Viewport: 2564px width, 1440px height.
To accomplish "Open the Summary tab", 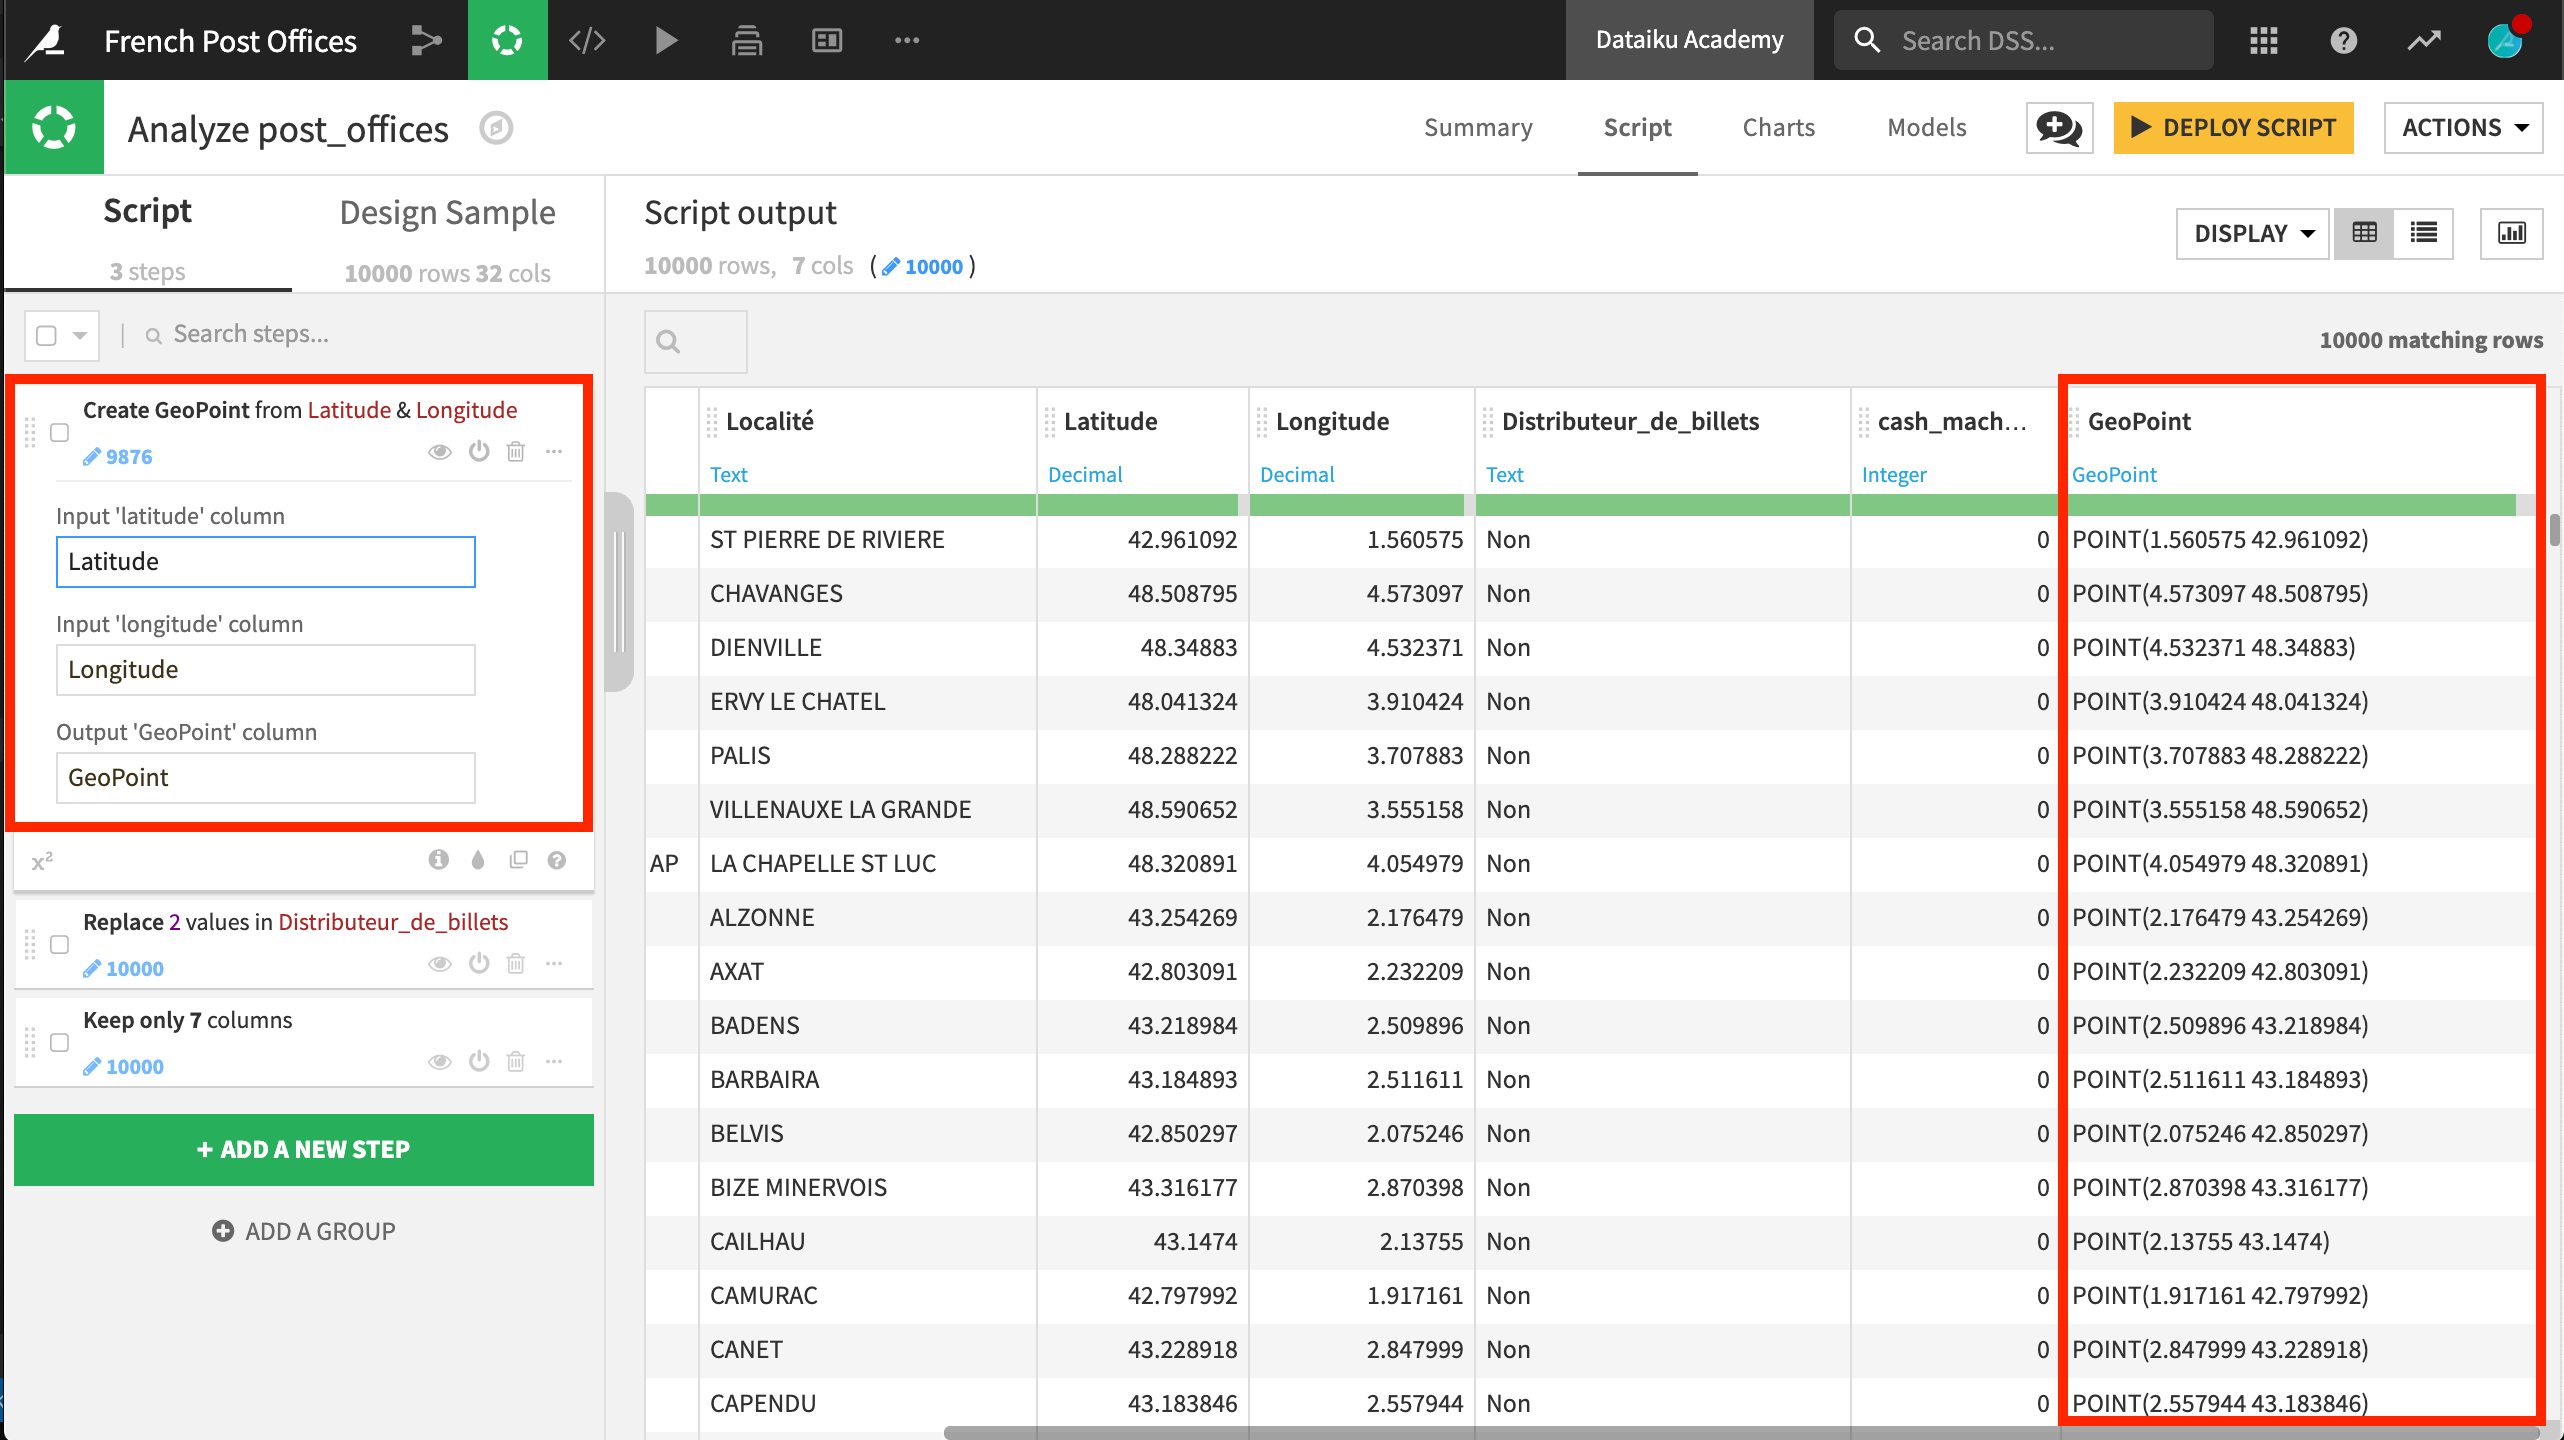I will 1478,127.
